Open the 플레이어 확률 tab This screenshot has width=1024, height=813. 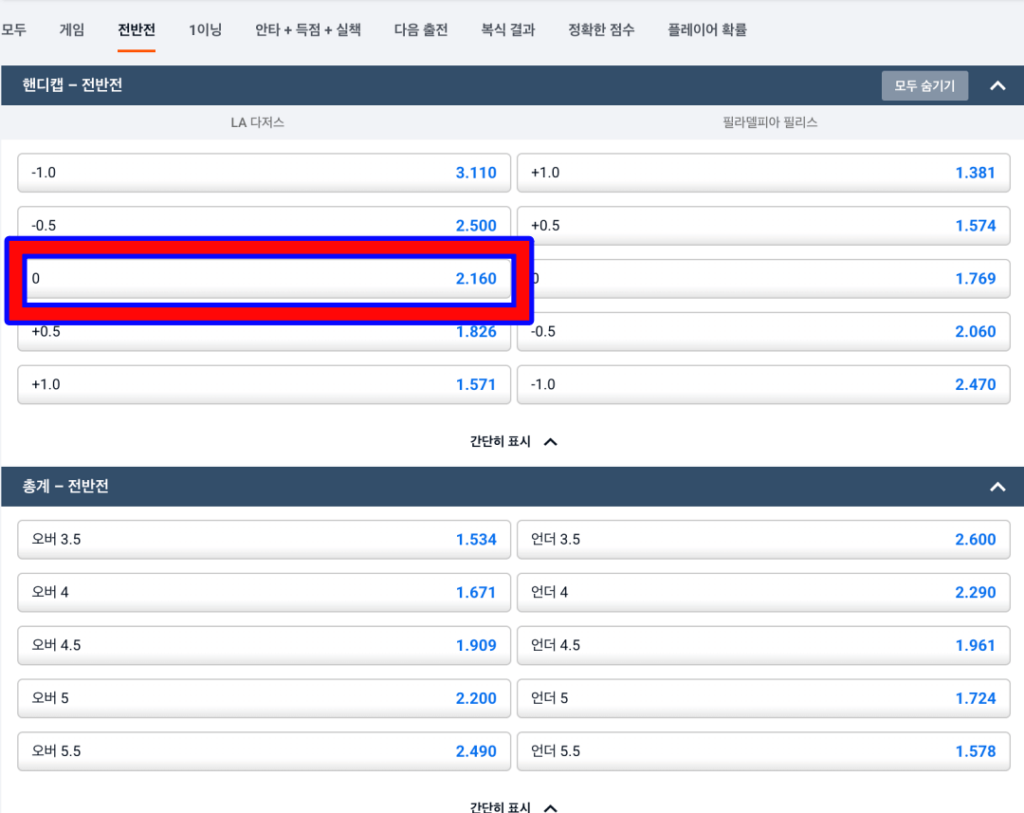(707, 30)
